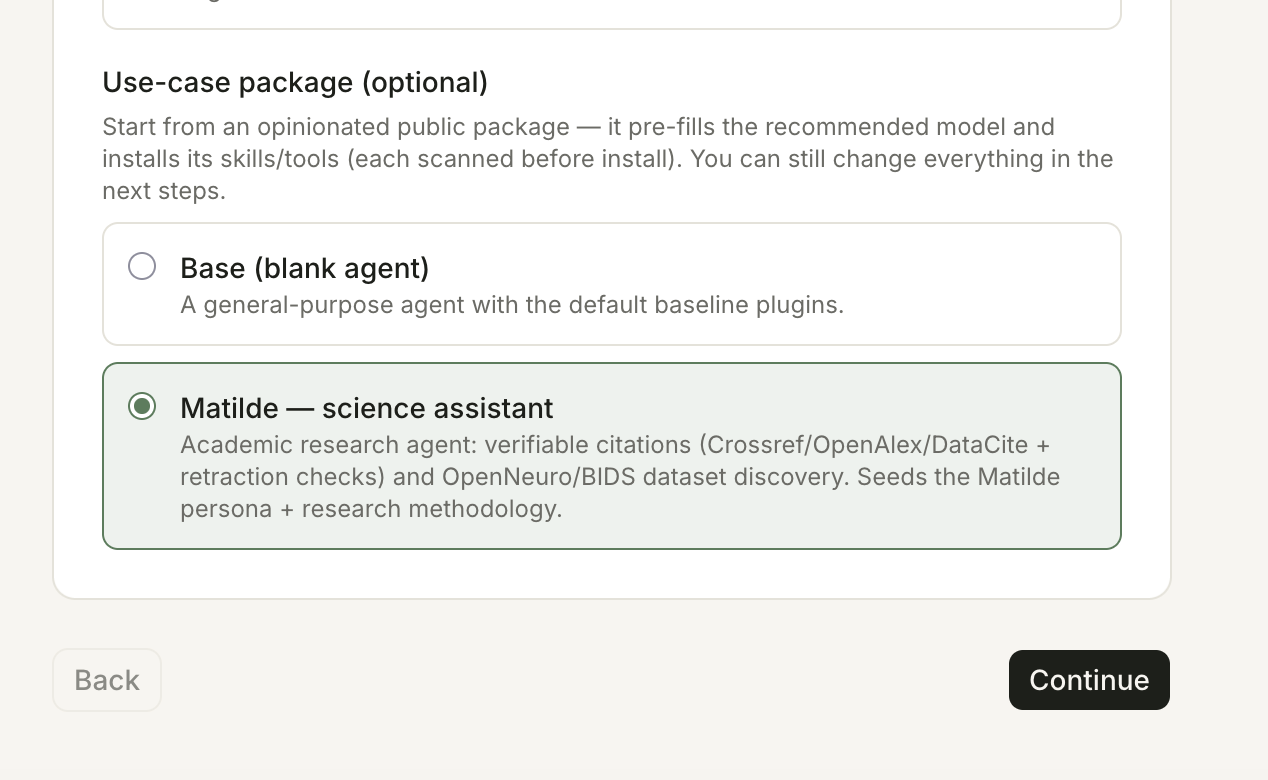
Task: Choose the Base package option card
Action: click(612, 284)
